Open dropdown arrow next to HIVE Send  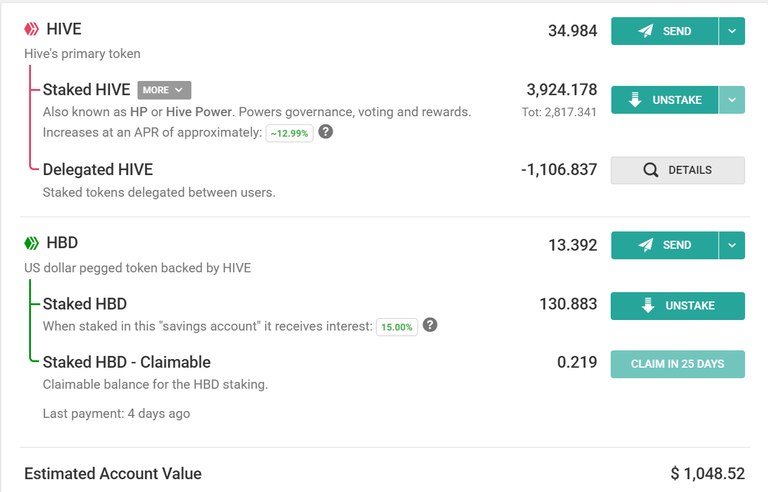point(732,31)
